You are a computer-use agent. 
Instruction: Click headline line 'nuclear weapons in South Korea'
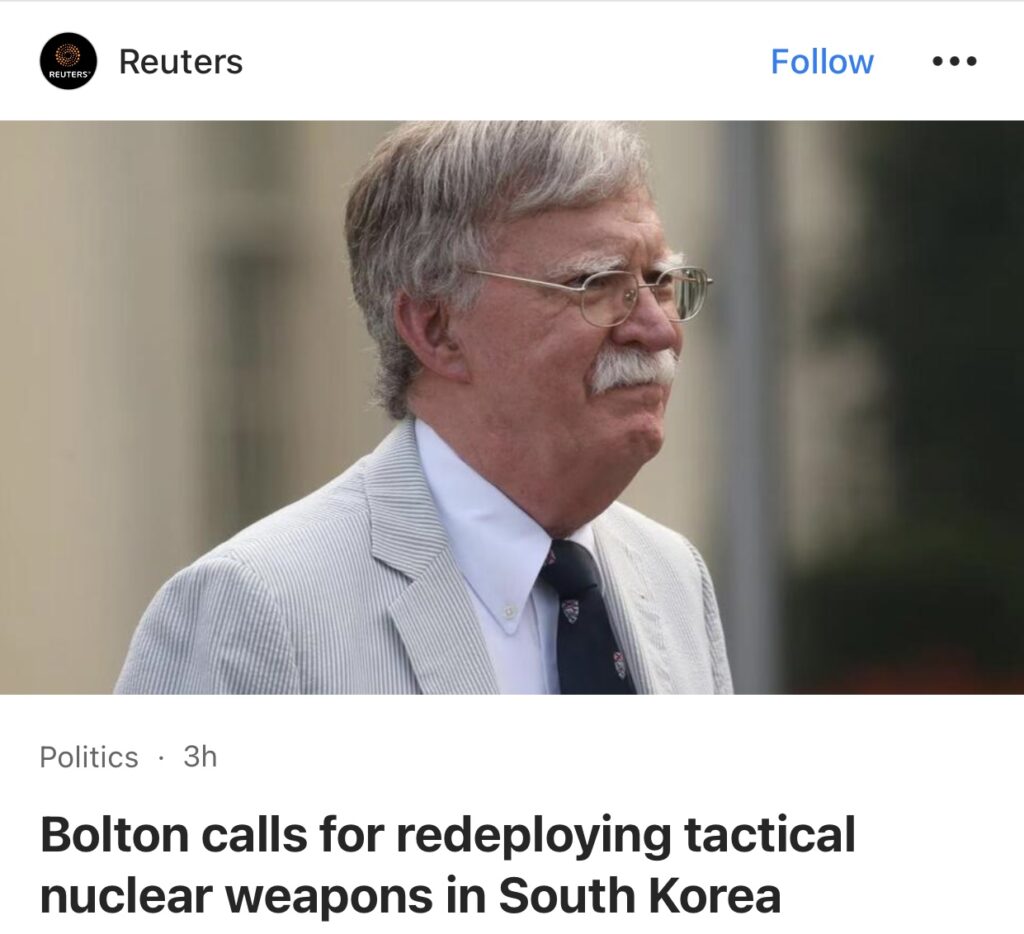(411, 895)
